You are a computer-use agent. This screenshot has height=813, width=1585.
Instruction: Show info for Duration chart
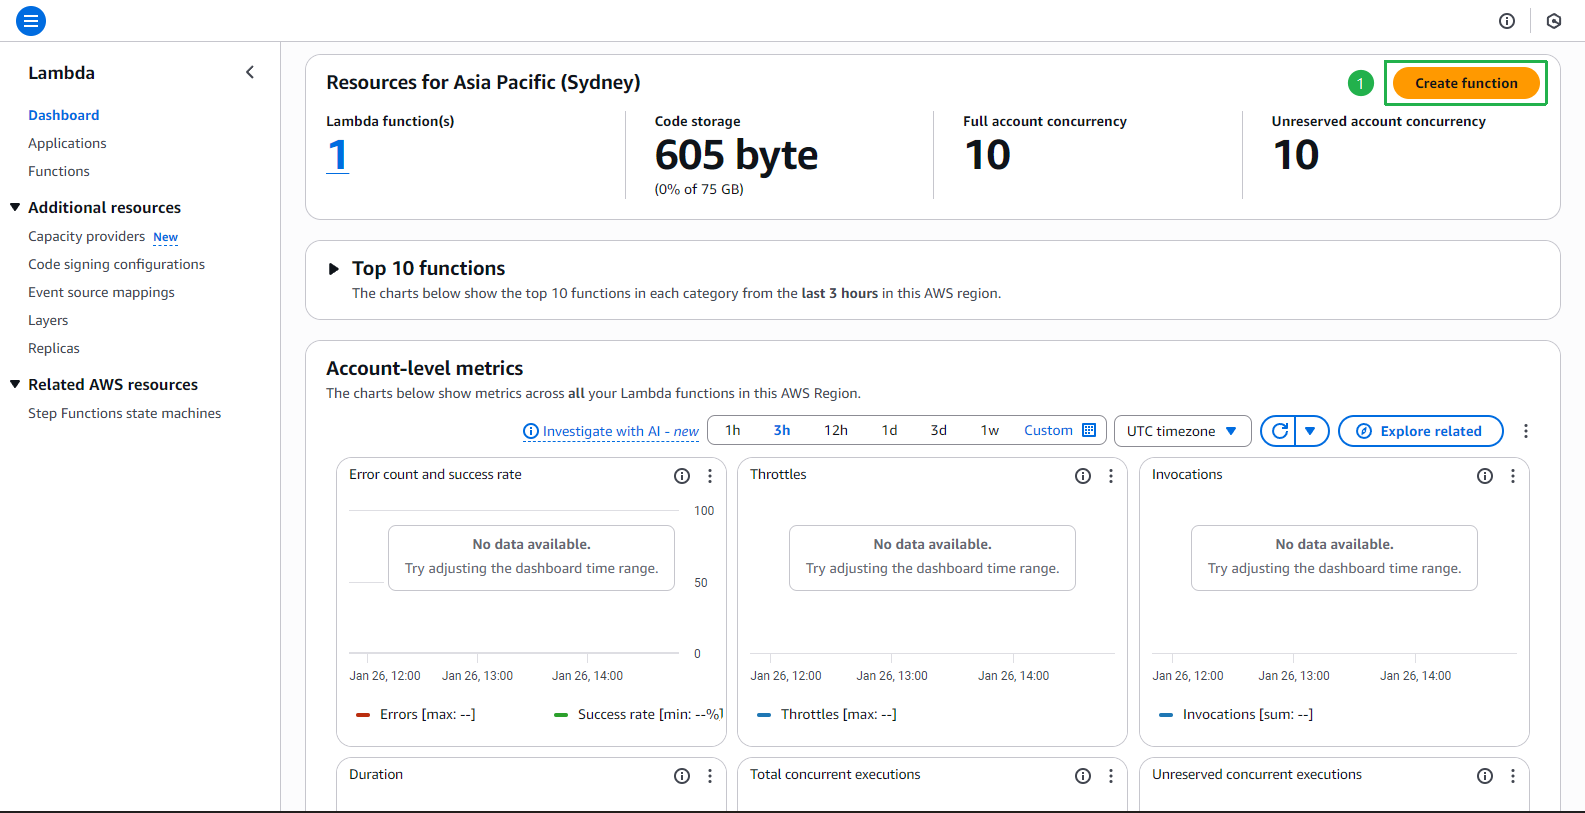click(682, 776)
